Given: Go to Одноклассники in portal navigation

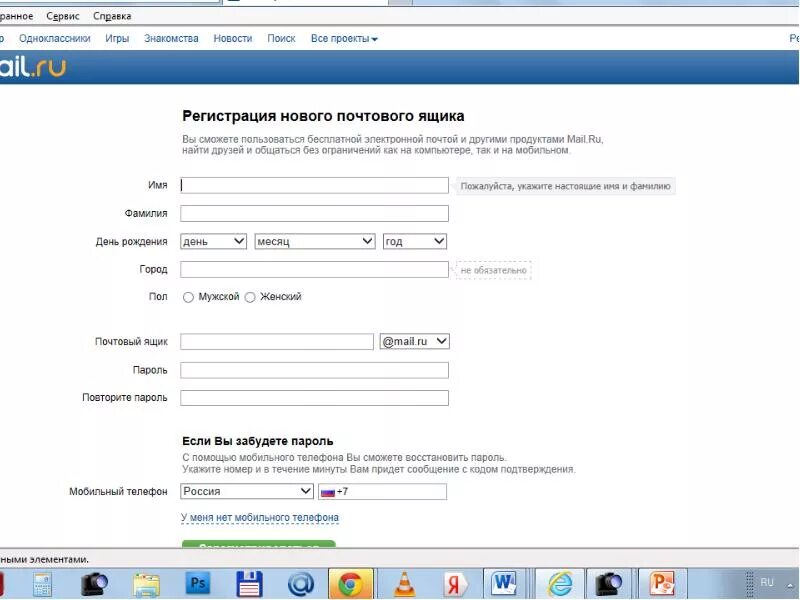Looking at the screenshot, I should point(55,39).
